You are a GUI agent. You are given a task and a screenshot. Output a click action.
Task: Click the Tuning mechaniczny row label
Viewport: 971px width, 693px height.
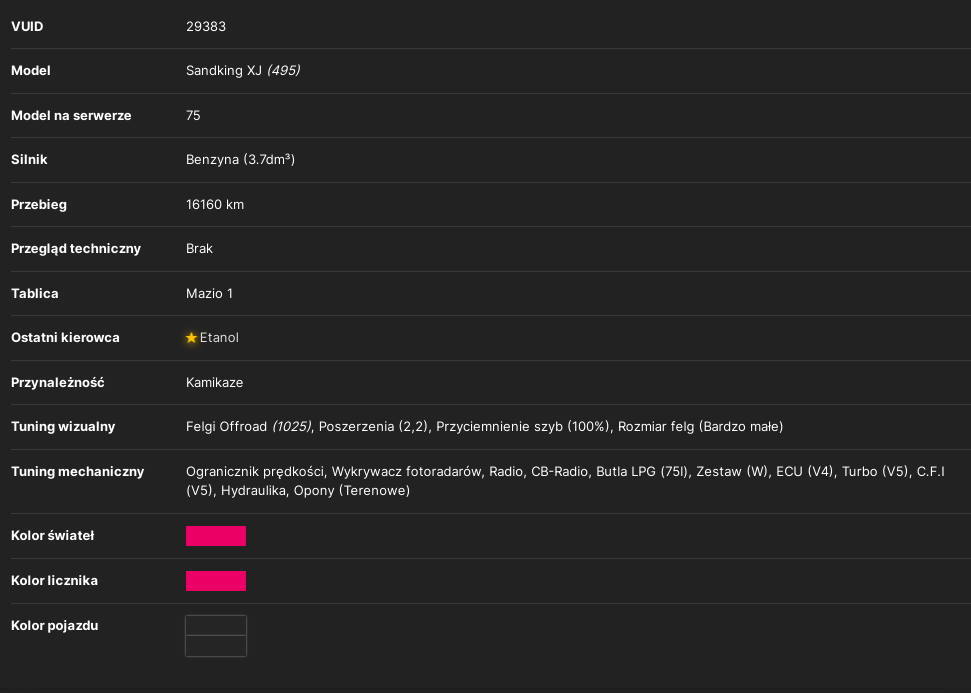(x=77, y=472)
